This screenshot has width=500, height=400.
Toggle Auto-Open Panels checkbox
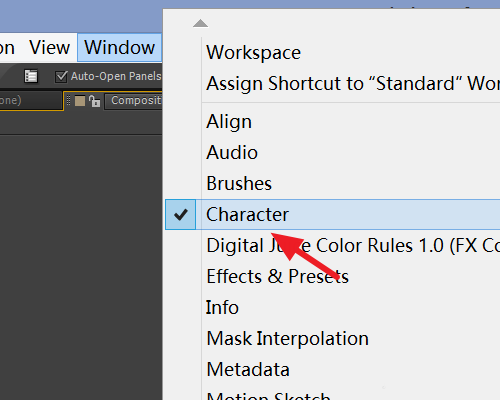click(61, 77)
